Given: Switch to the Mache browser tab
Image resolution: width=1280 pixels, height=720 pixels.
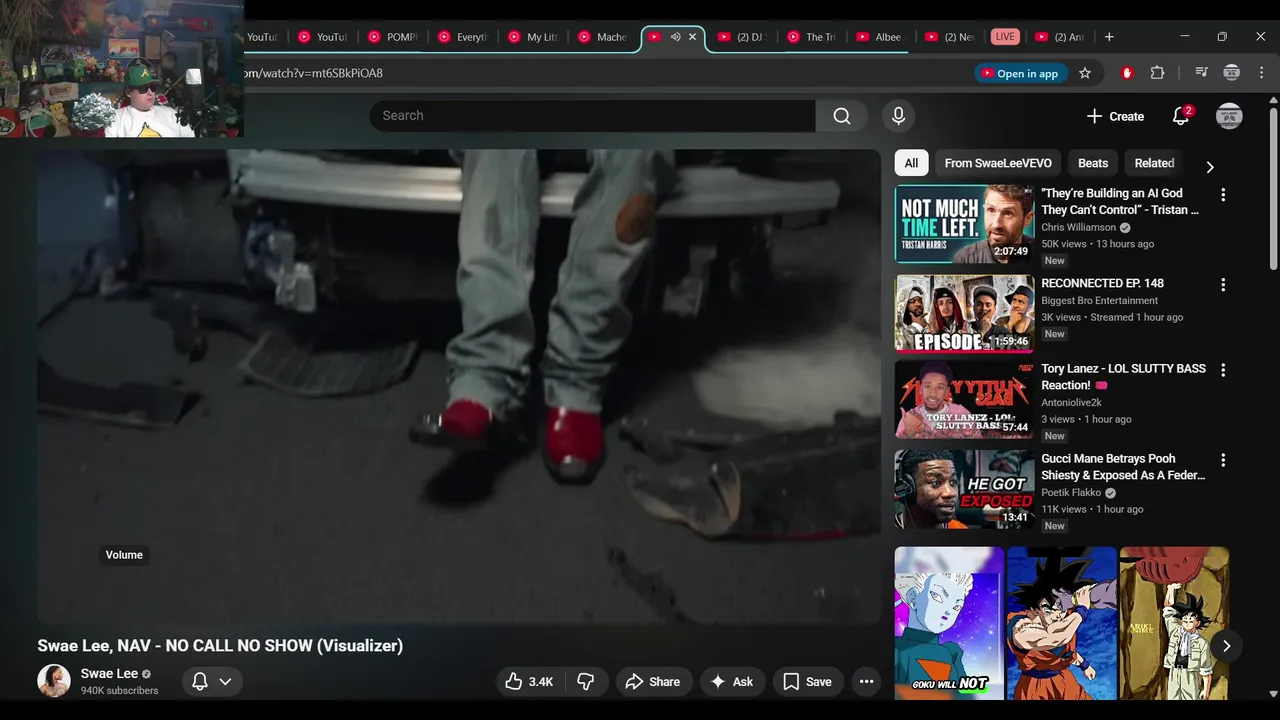Looking at the screenshot, I should (602, 37).
